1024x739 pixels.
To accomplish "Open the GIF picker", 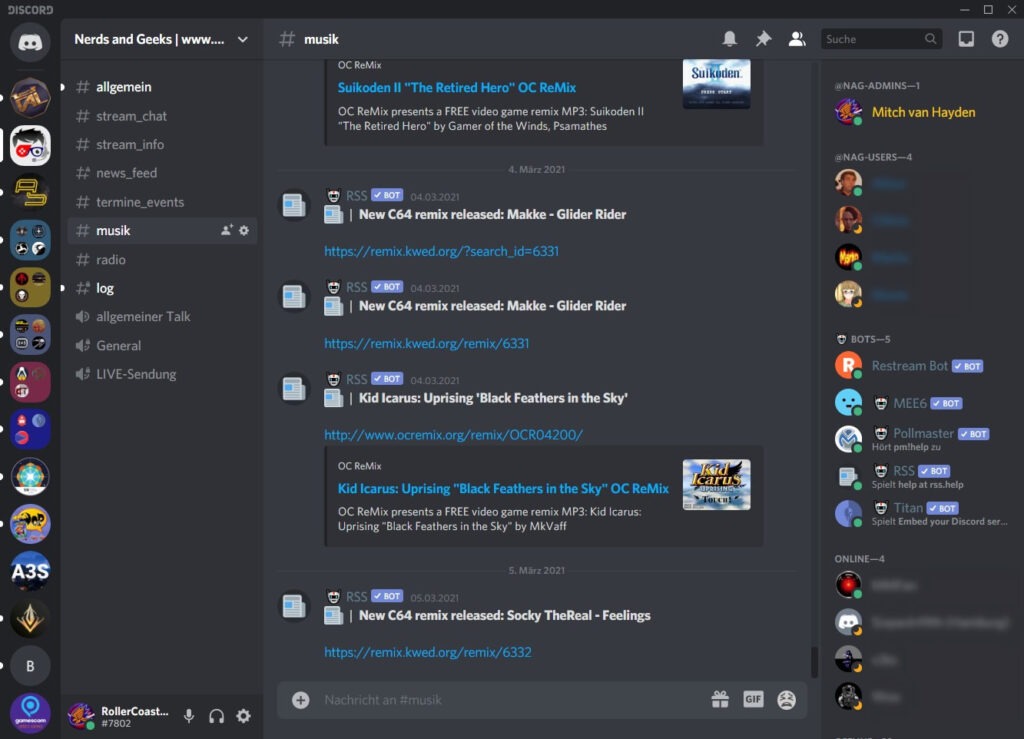I will click(x=753, y=700).
